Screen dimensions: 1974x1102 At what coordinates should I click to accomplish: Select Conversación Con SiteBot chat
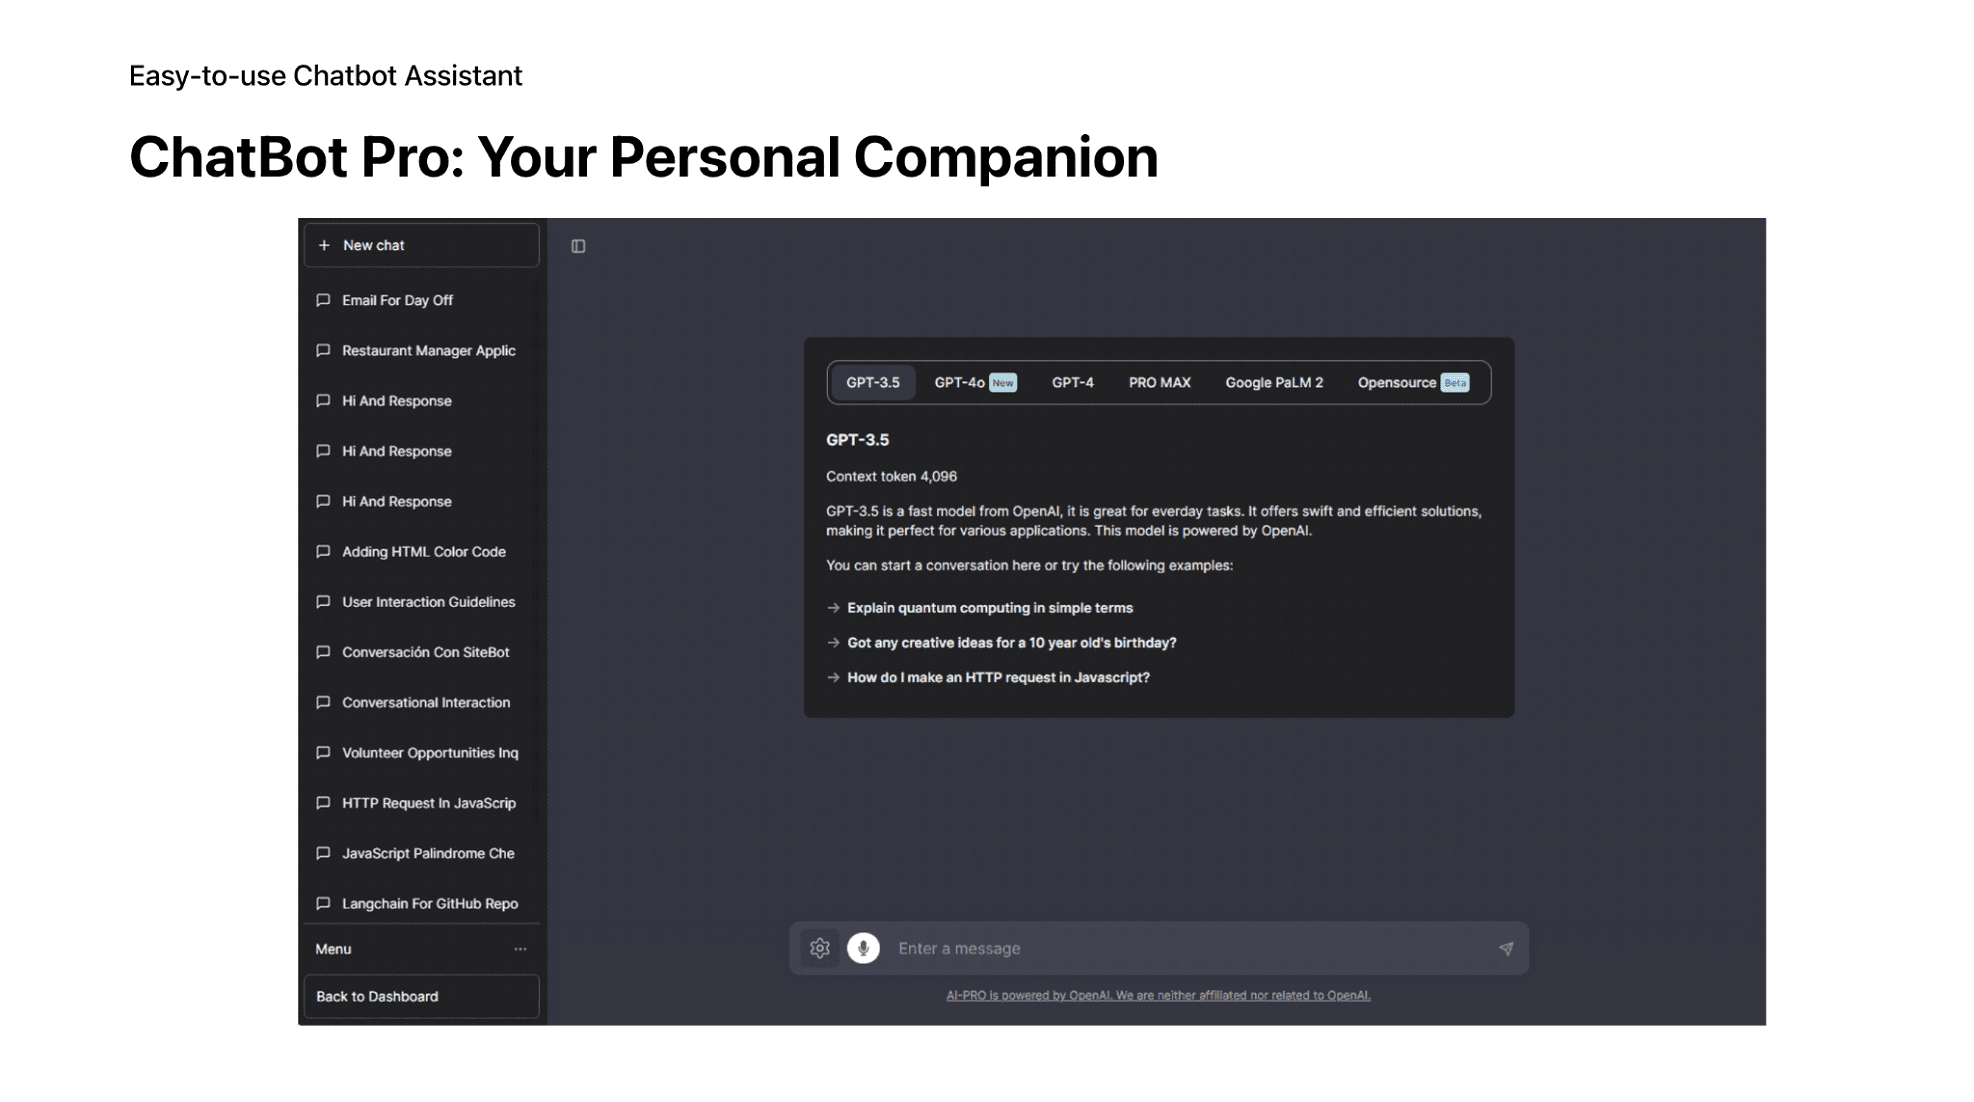pyautogui.click(x=426, y=652)
